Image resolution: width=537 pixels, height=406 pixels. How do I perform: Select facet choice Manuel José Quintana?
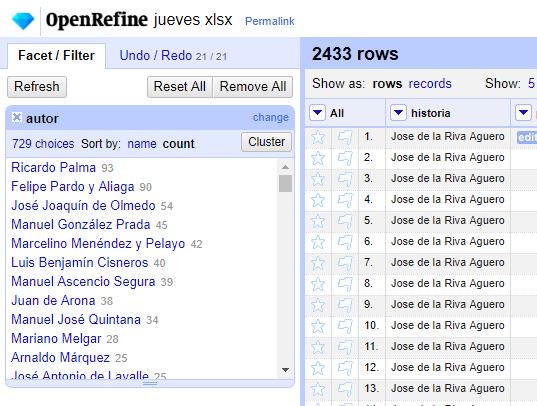pos(76,320)
